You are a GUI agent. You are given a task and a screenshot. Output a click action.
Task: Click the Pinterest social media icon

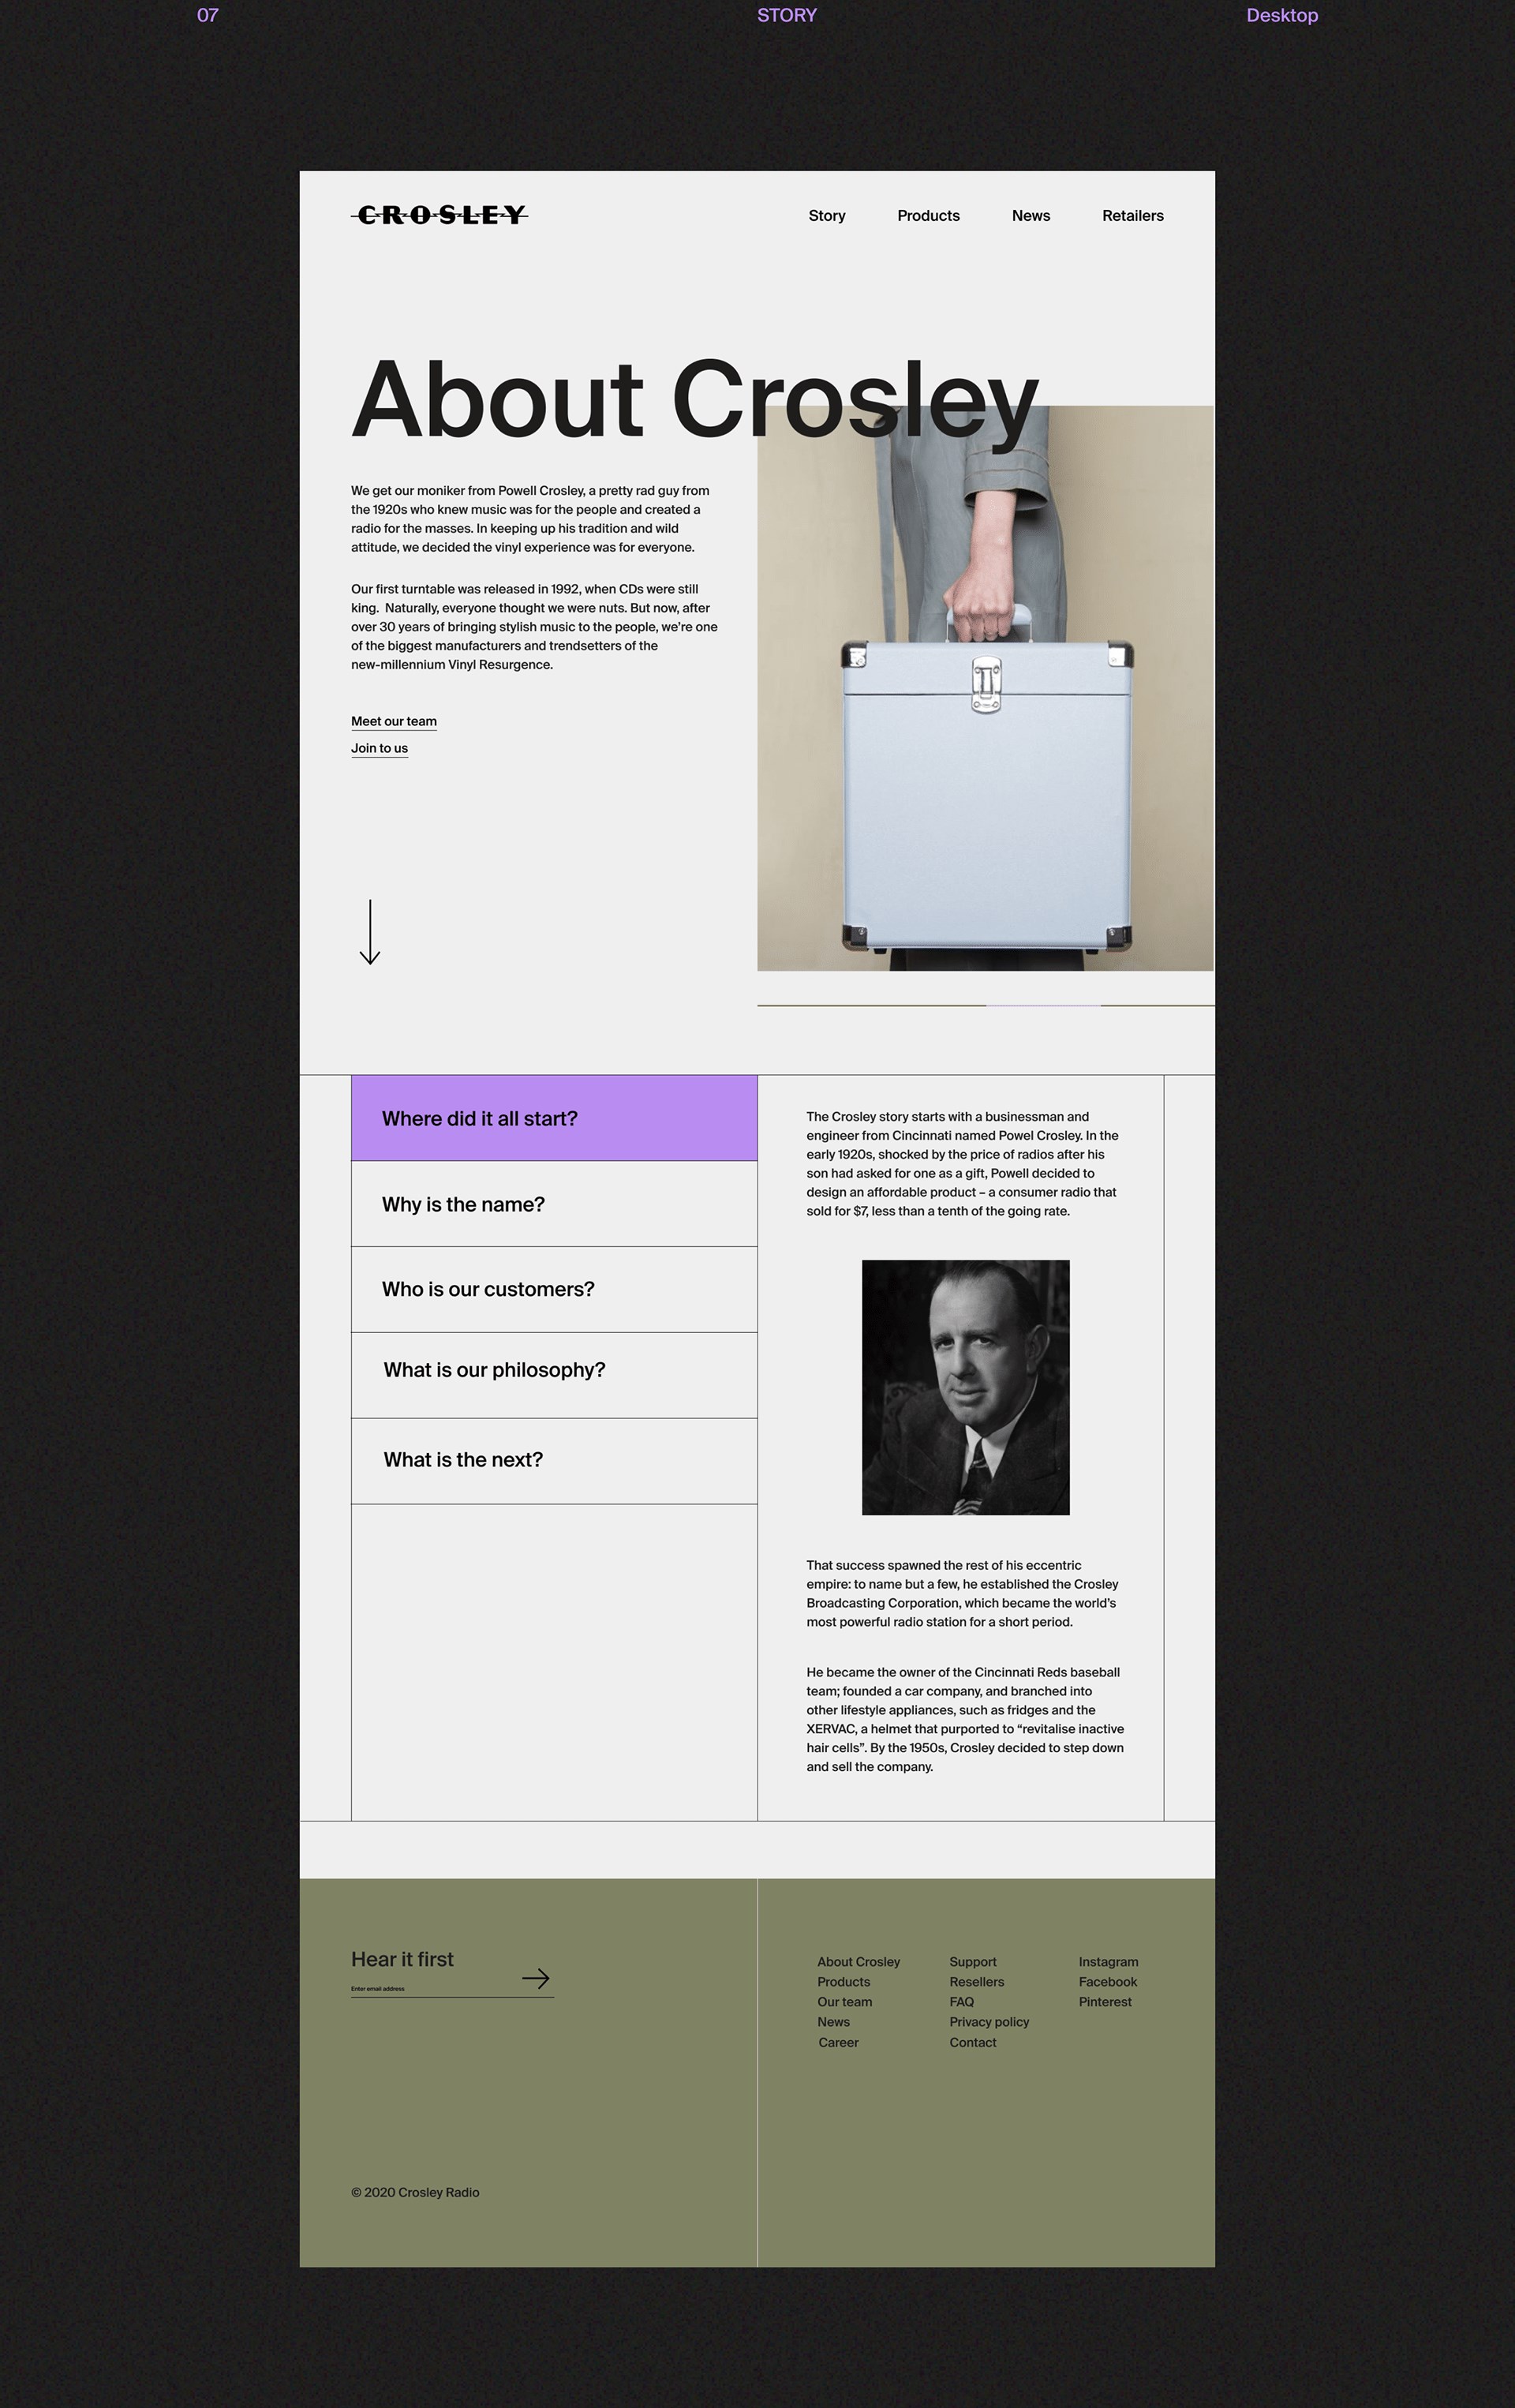coord(1106,2002)
